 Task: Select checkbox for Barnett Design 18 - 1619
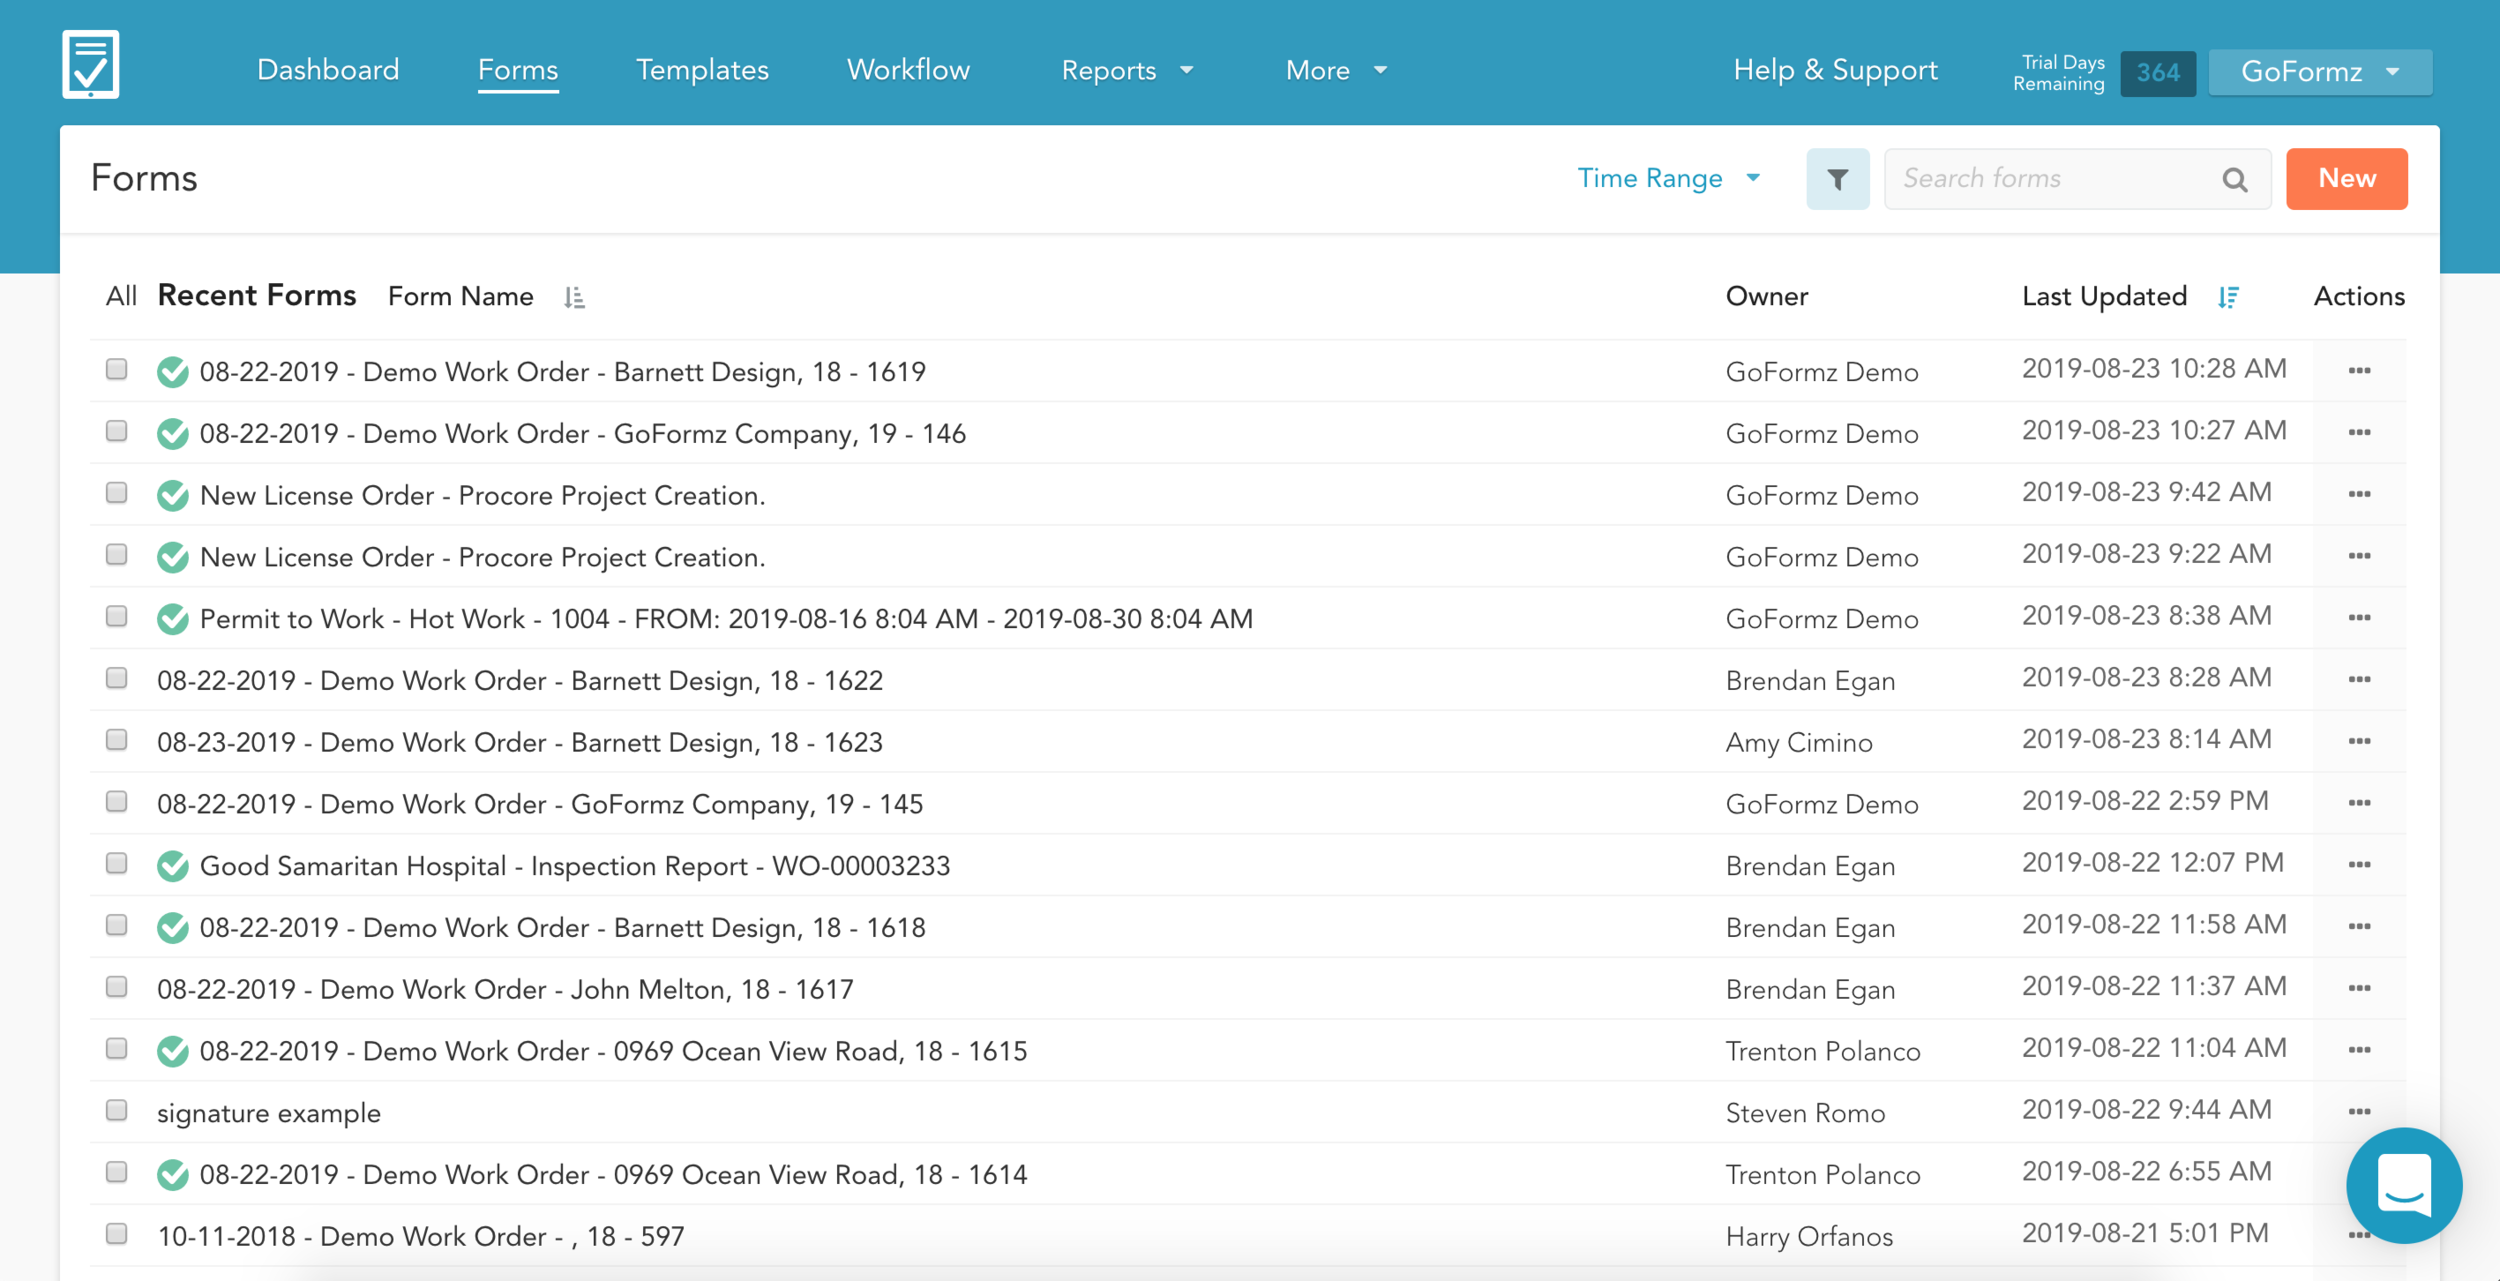click(x=117, y=369)
